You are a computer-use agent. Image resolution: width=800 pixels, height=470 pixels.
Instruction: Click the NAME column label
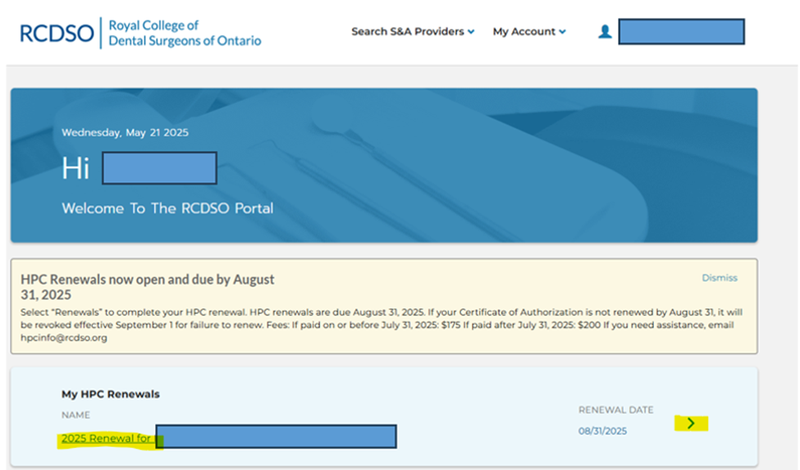[x=76, y=415]
